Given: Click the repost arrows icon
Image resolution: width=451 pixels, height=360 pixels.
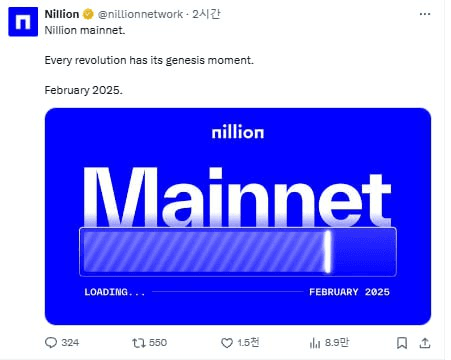Looking at the screenshot, I should (139, 343).
